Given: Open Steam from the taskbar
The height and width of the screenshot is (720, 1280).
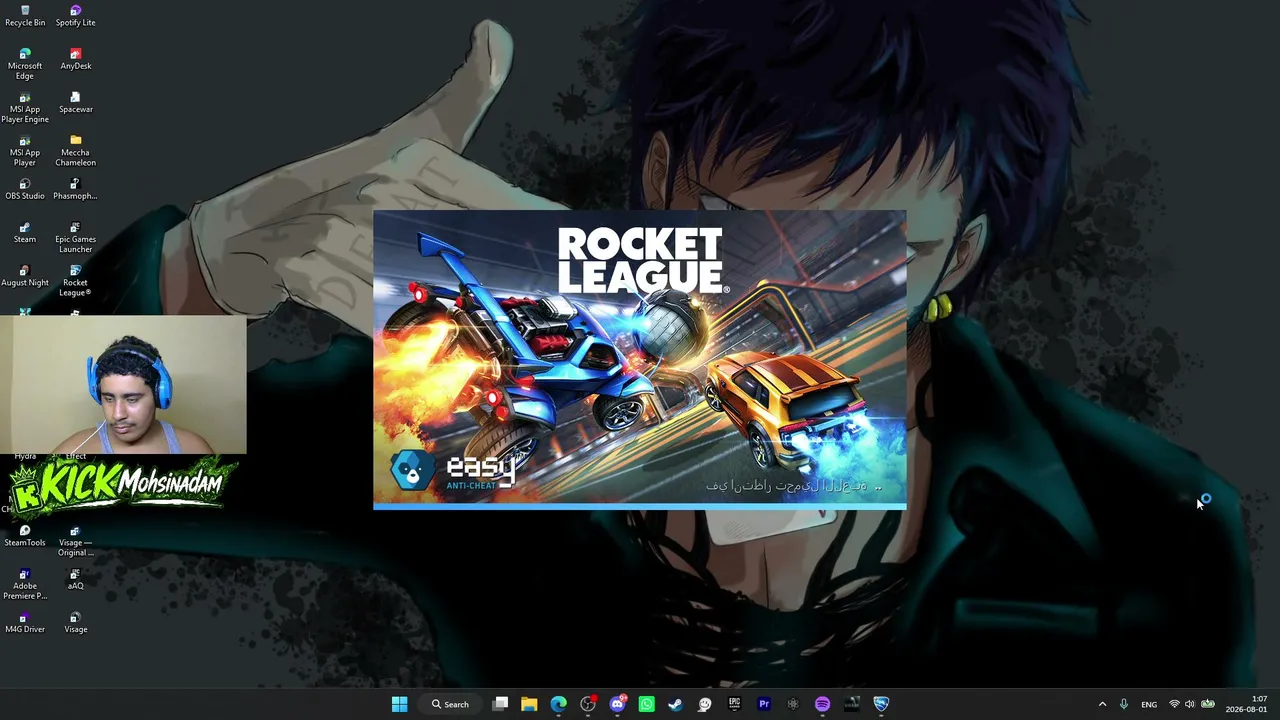Looking at the screenshot, I should pyautogui.click(x=675, y=704).
